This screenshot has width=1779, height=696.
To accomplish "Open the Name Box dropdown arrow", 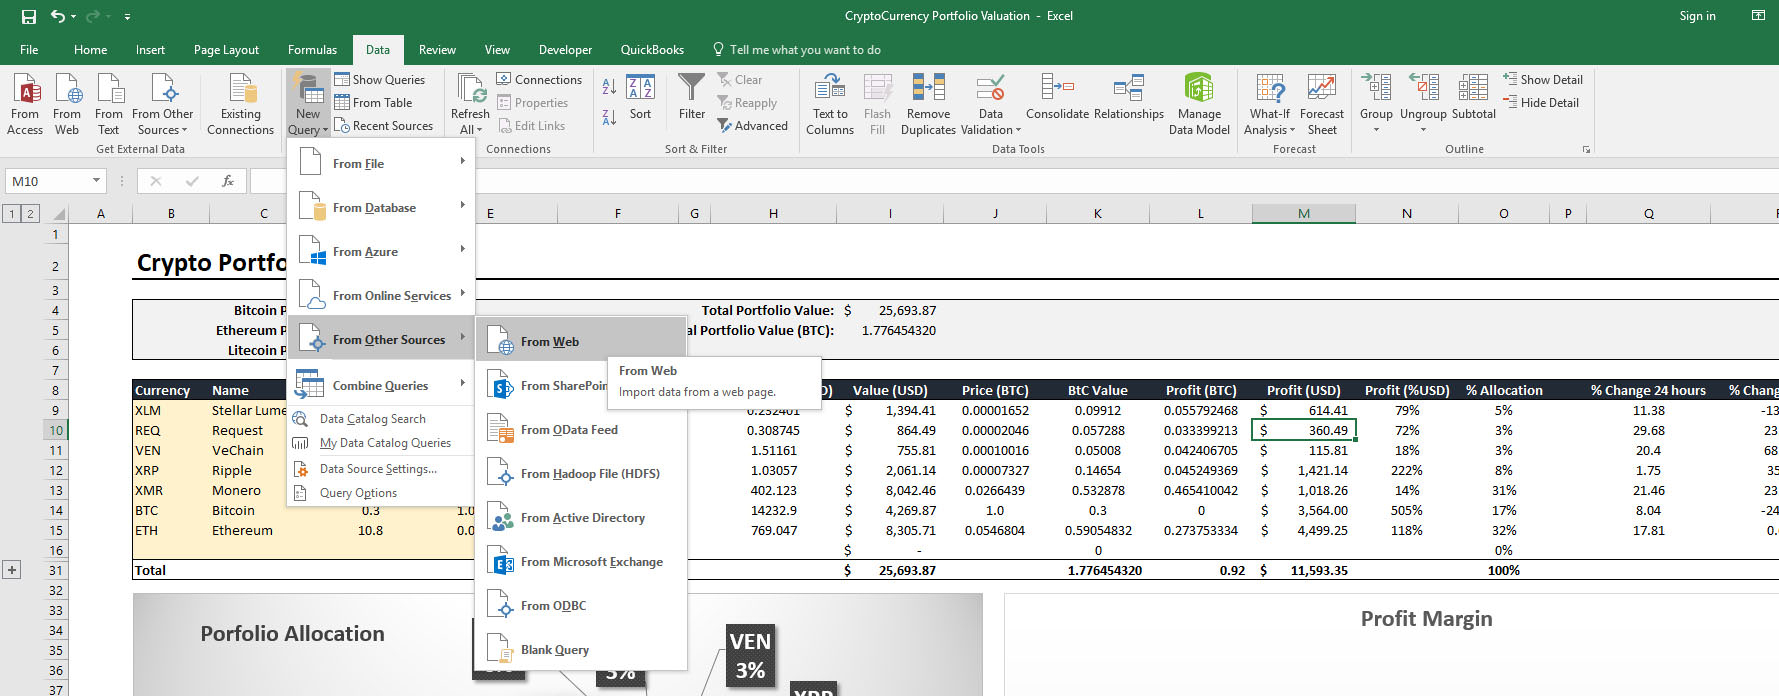I will pyautogui.click(x=97, y=181).
